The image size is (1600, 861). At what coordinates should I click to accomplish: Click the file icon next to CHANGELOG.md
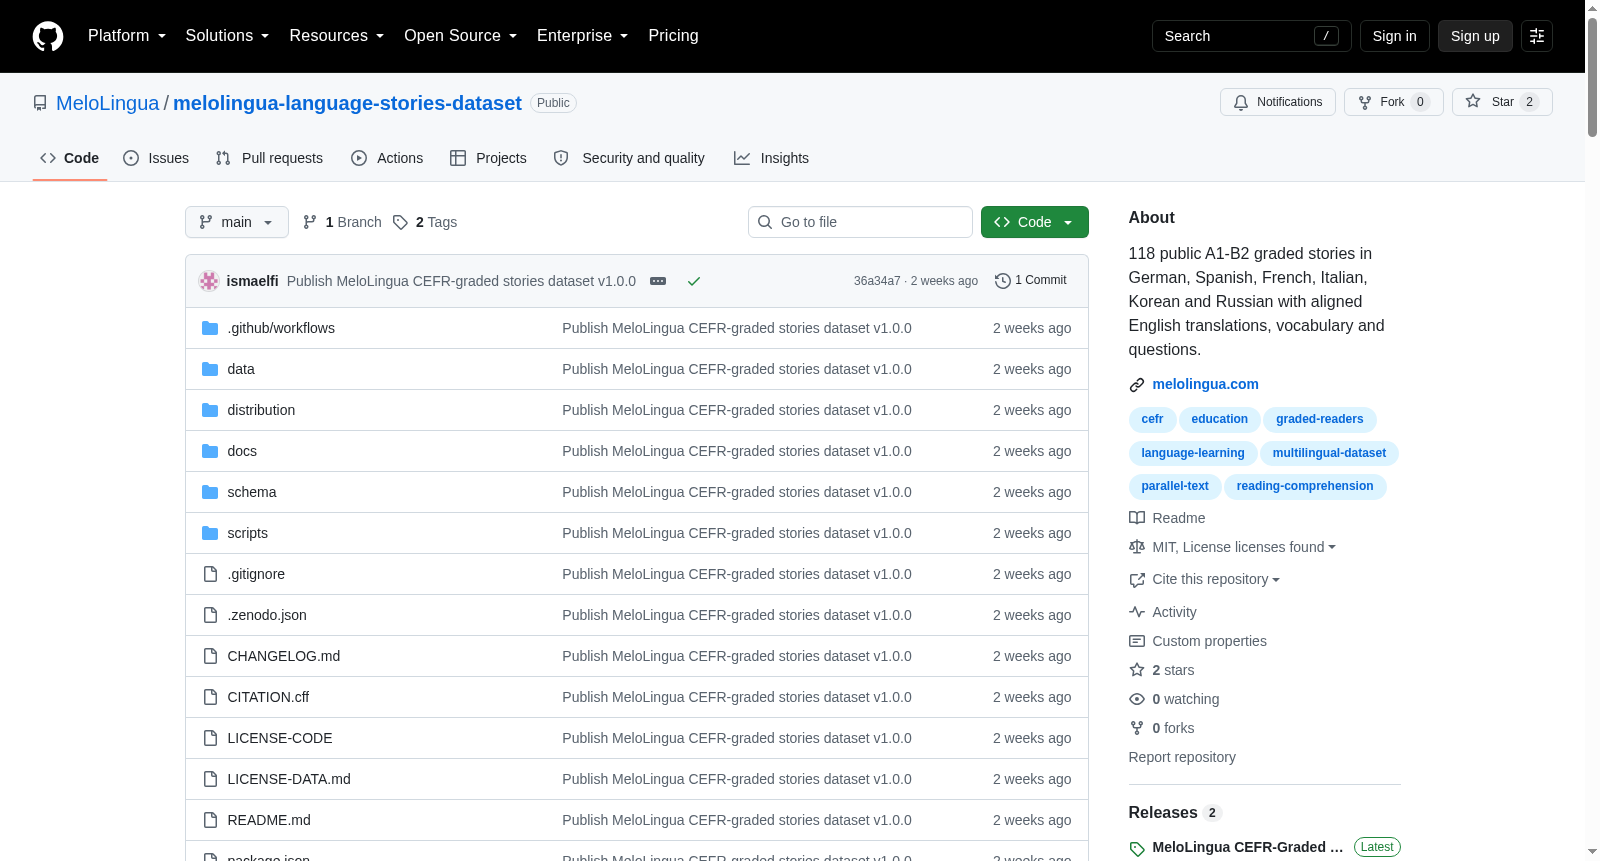[210, 656]
